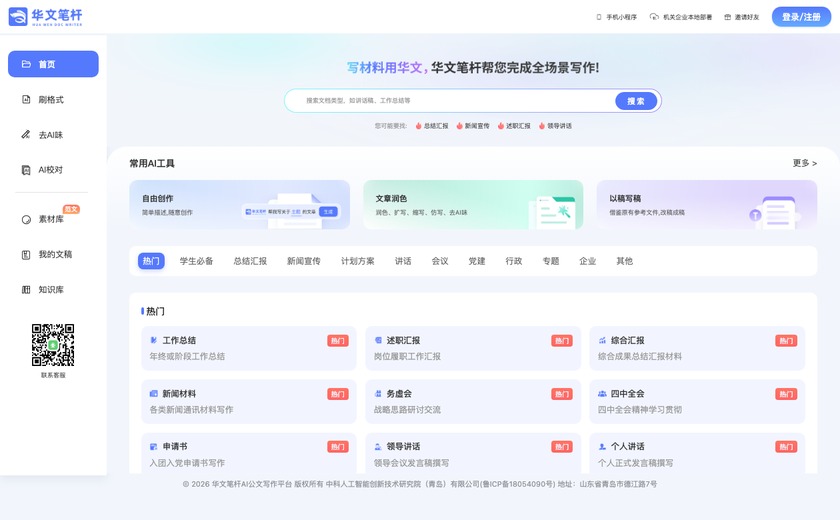The image size is (840, 520).
Task: Click the 个人讲话 card icon
Action: (602, 446)
